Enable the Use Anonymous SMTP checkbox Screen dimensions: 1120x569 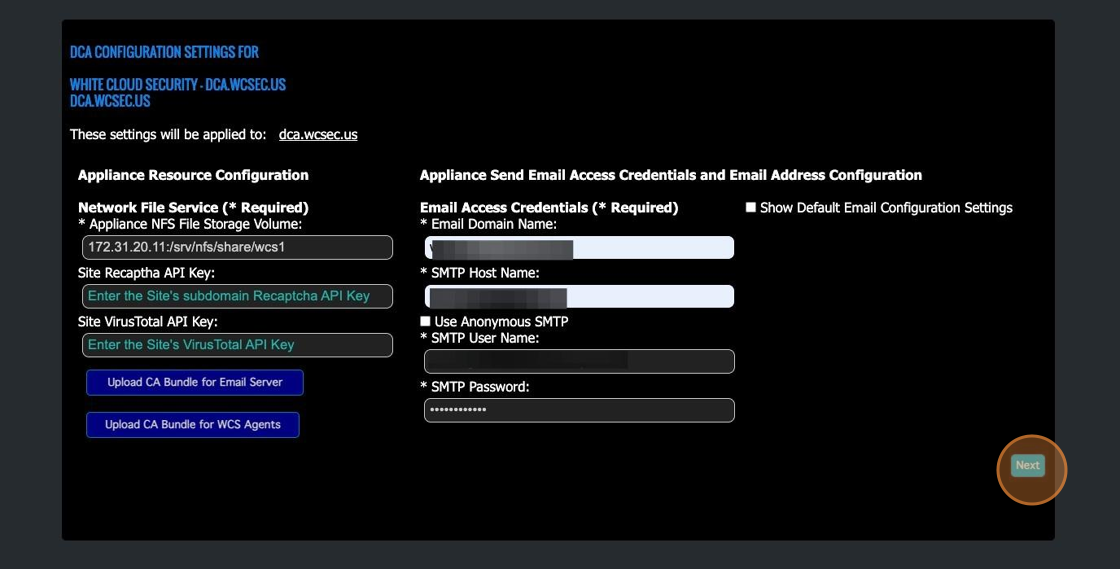click(425, 322)
